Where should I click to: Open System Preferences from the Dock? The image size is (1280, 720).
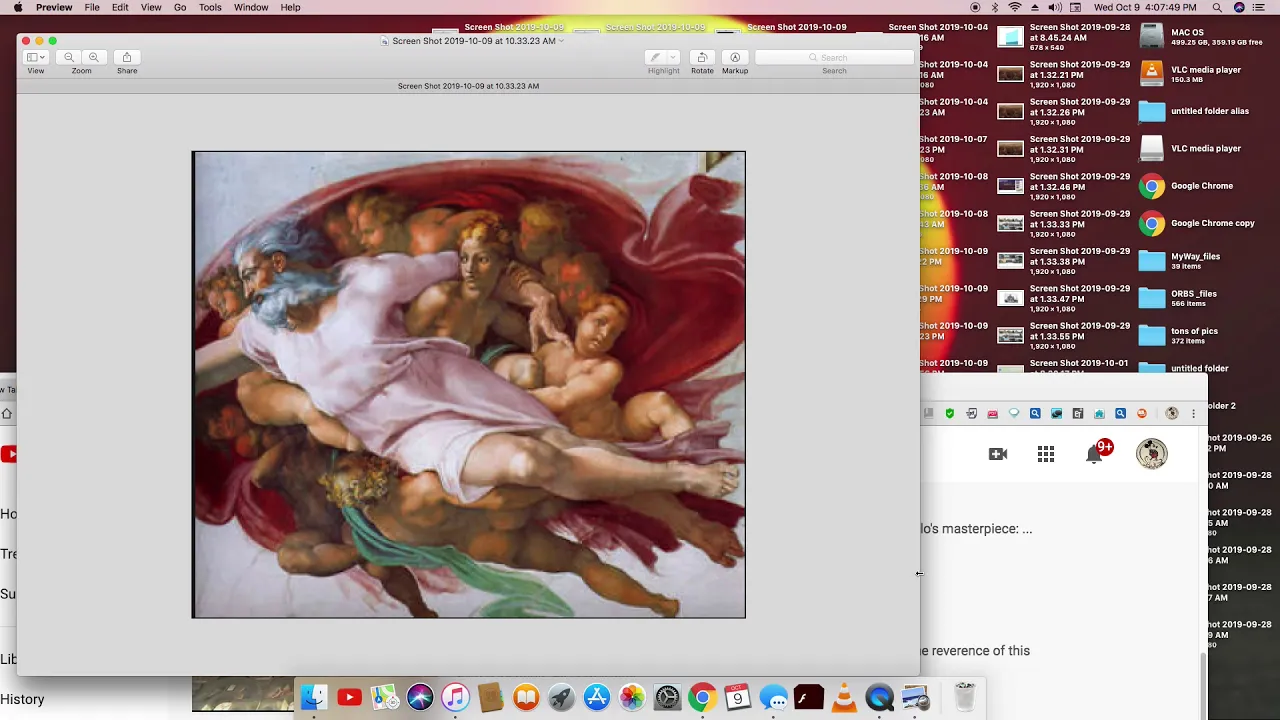tap(667, 697)
